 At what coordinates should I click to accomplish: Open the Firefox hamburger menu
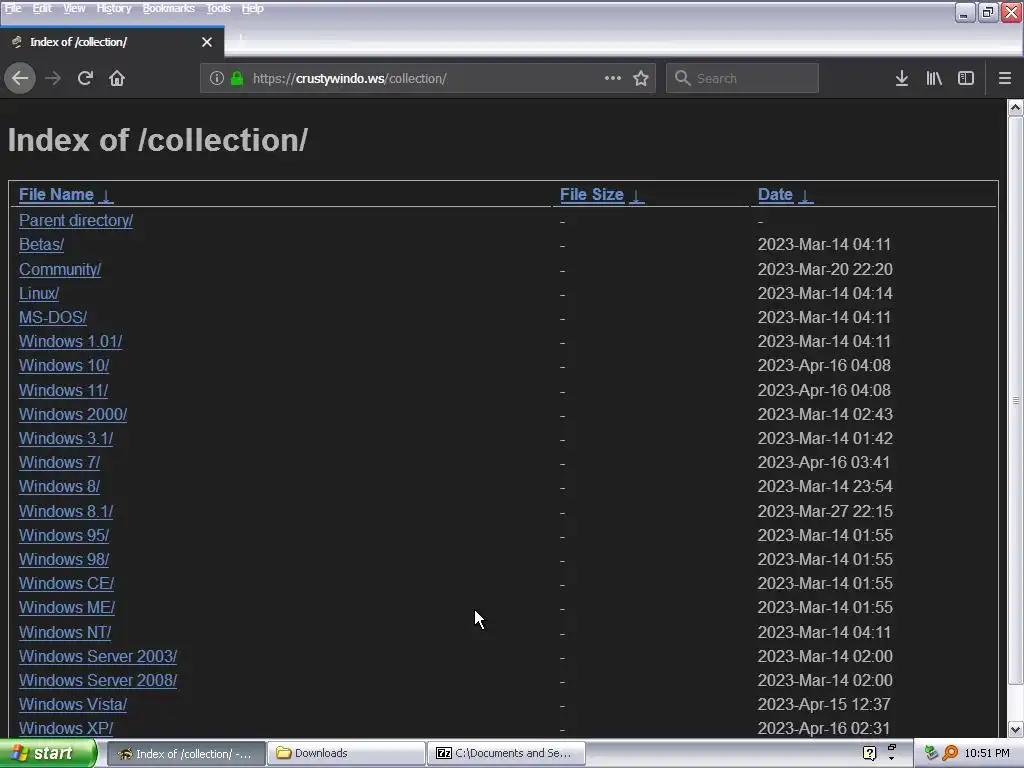[x=1005, y=78]
